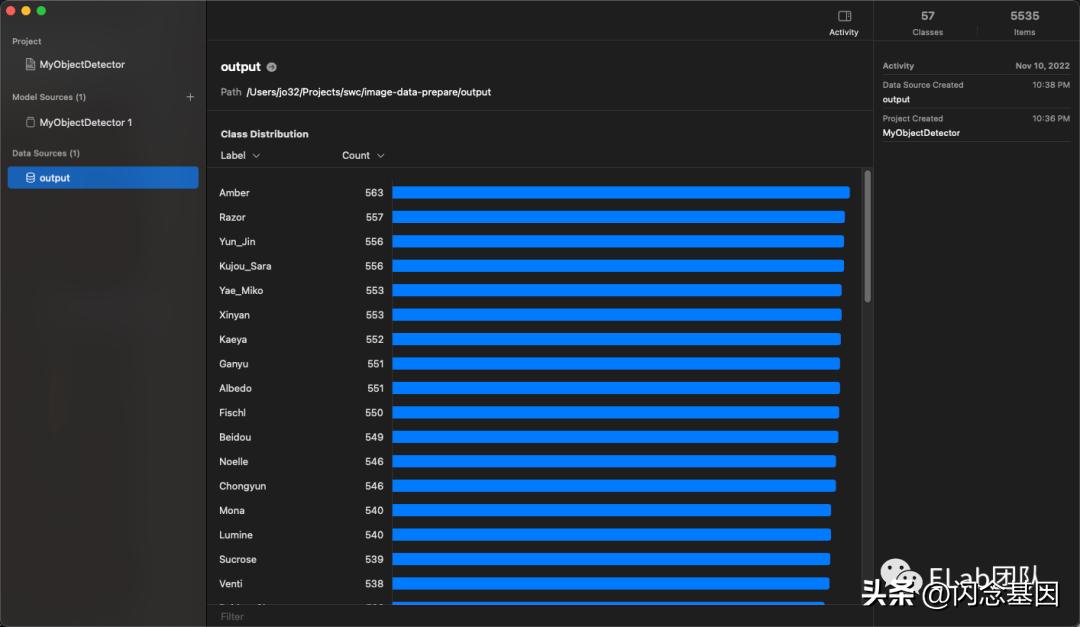1080x627 pixels.
Task: Click the class distribution vertical scrollbar
Action: [x=867, y=236]
